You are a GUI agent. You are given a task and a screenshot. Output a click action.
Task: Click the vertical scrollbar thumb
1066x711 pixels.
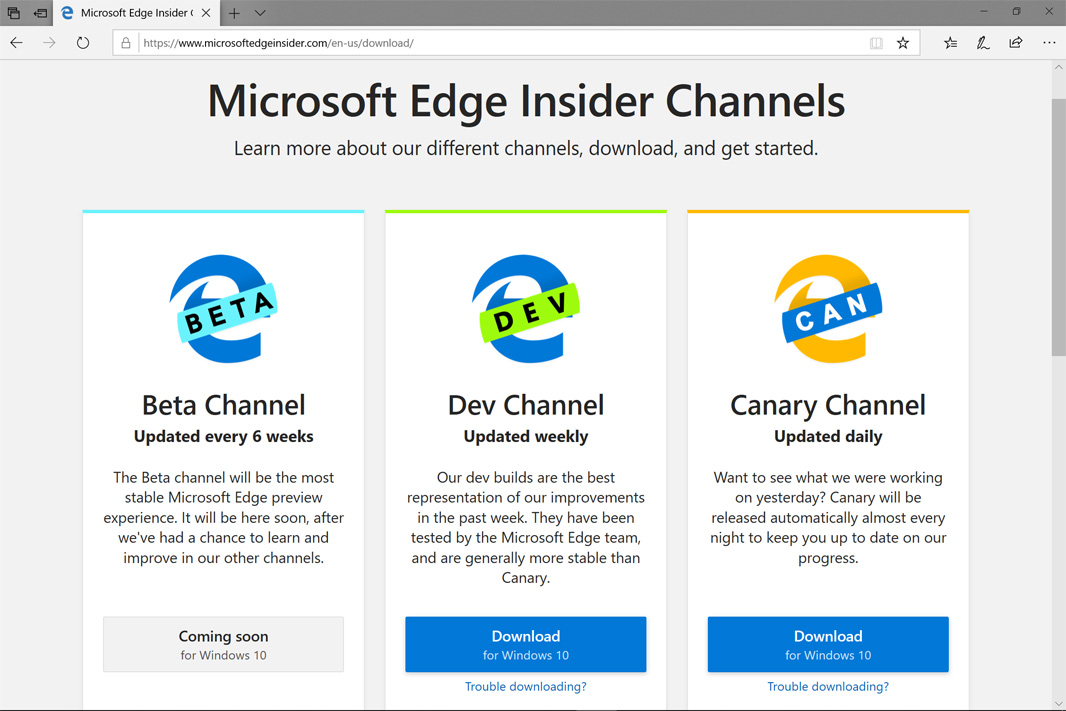coord(1058,227)
